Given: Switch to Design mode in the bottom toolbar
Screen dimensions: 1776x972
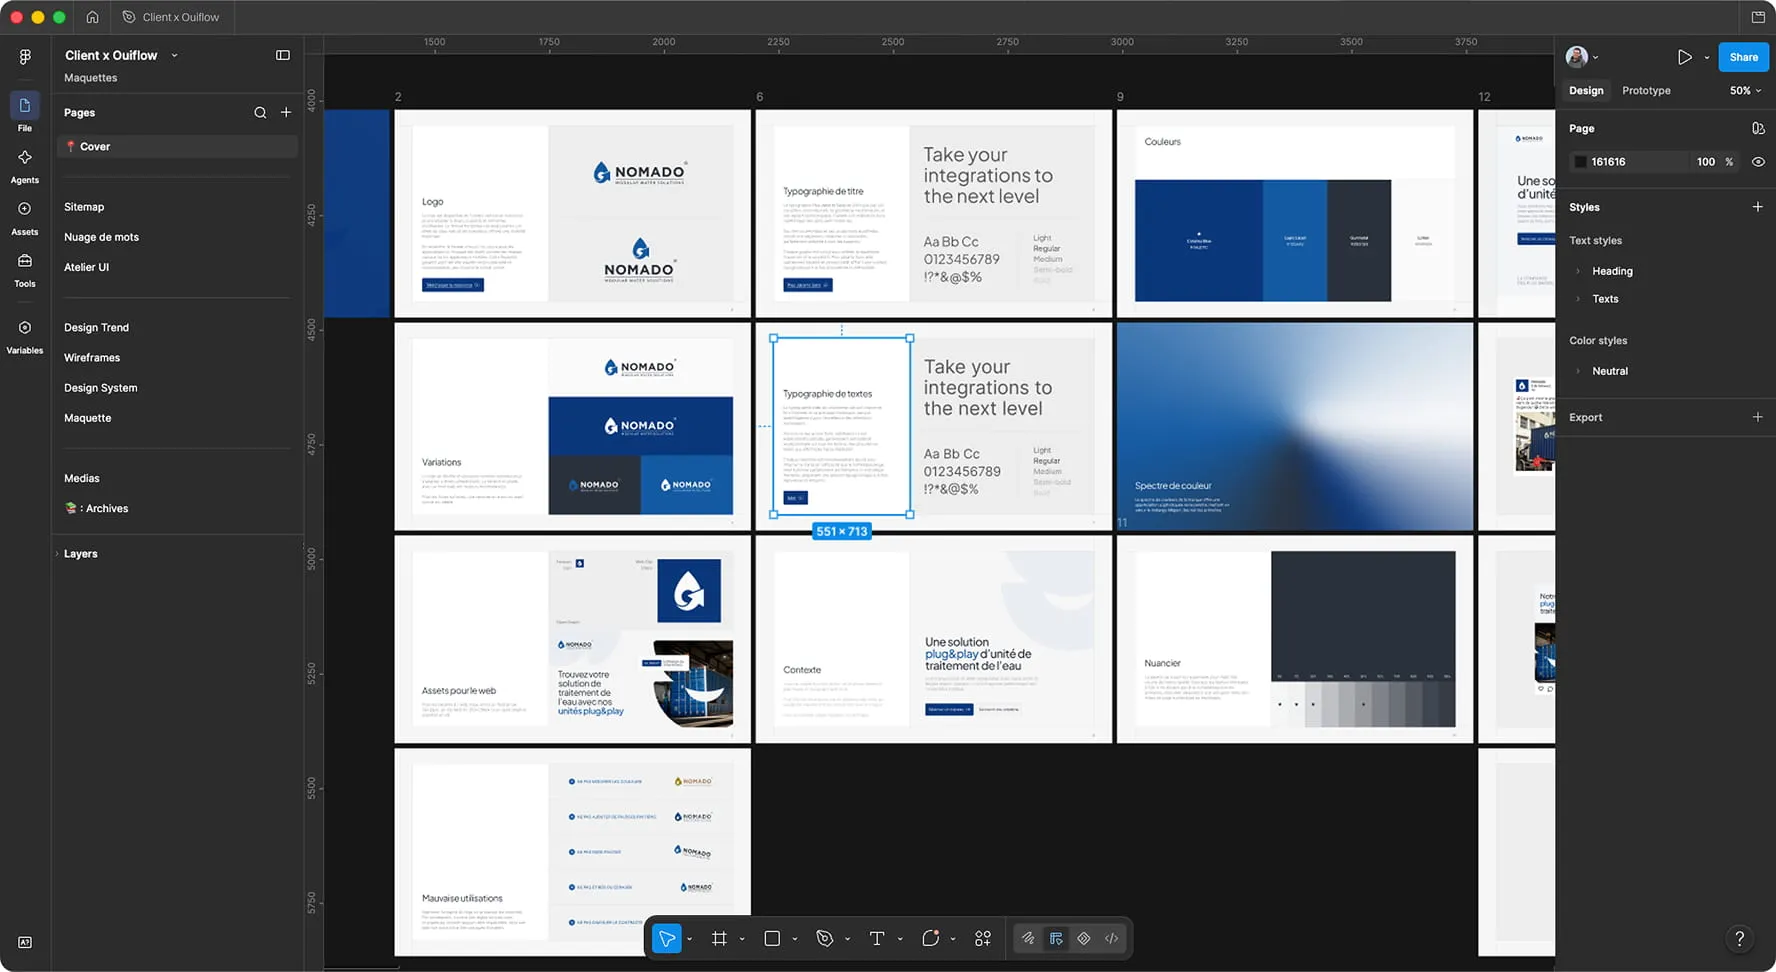Looking at the screenshot, I should point(1056,938).
